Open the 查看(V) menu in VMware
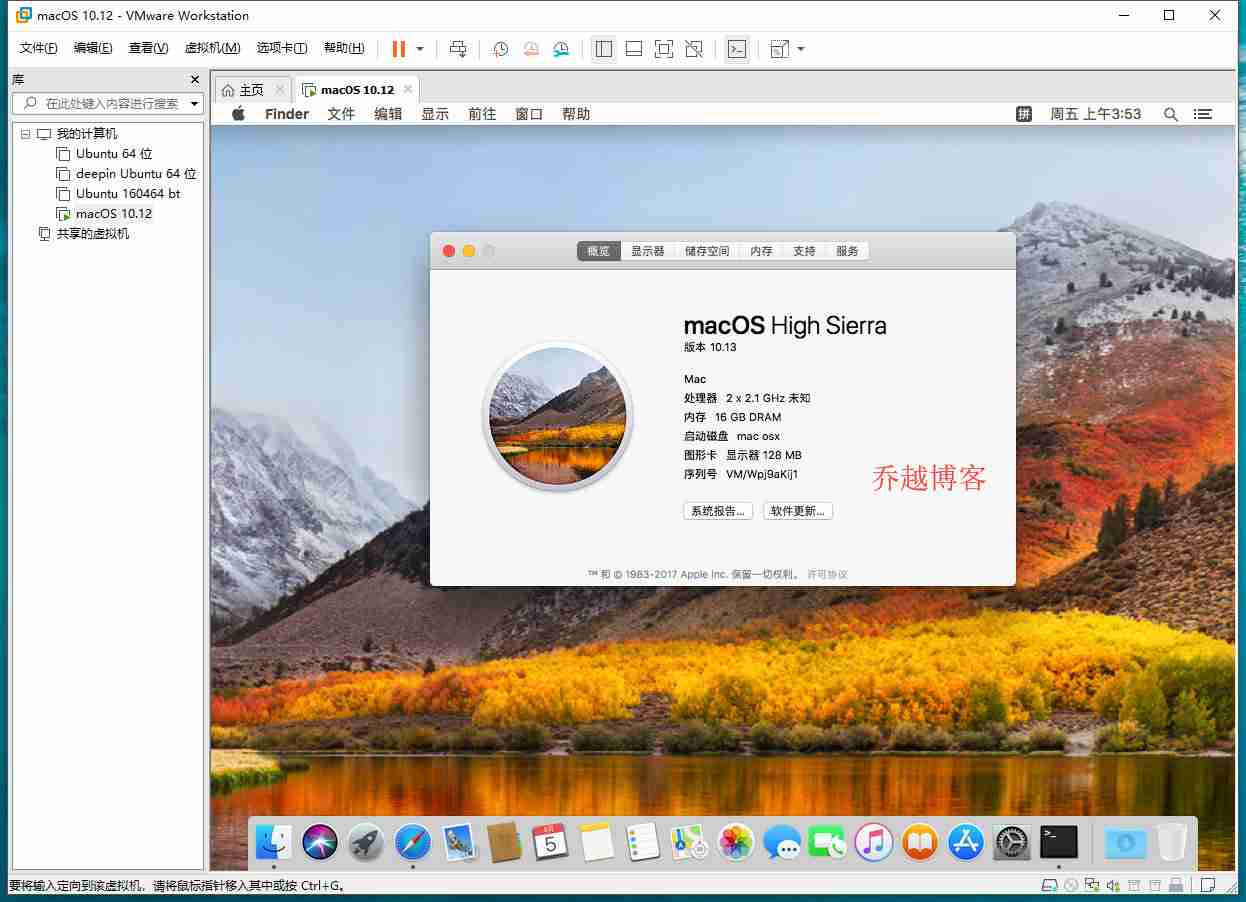 [148, 48]
